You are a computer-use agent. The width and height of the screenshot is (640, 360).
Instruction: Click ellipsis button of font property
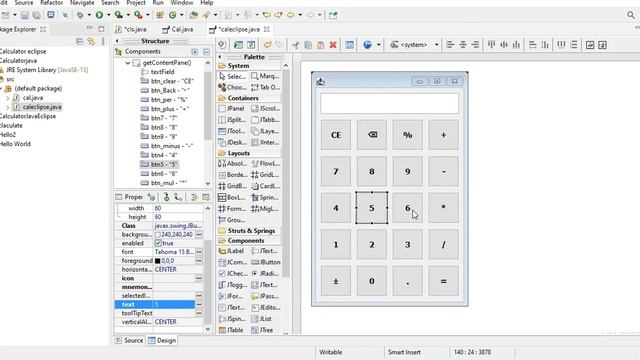(x=199, y=252)
